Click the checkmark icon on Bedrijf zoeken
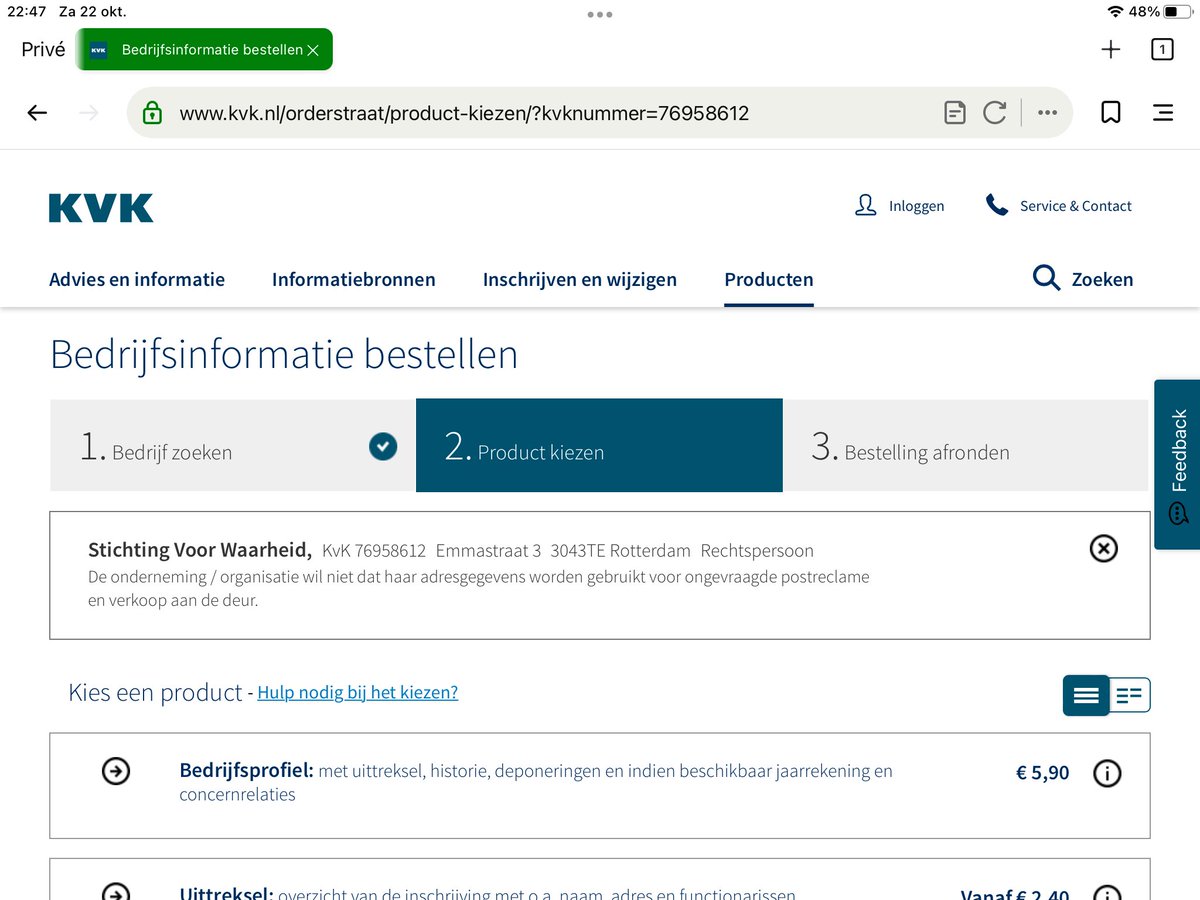Viewport: 1200px width, 900px height. 382,446
